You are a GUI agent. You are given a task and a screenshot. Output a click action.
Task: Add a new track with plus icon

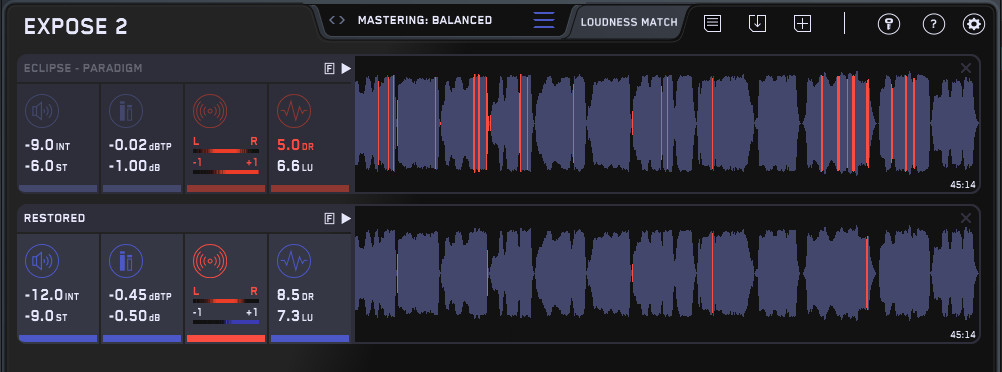coord(802,24)
